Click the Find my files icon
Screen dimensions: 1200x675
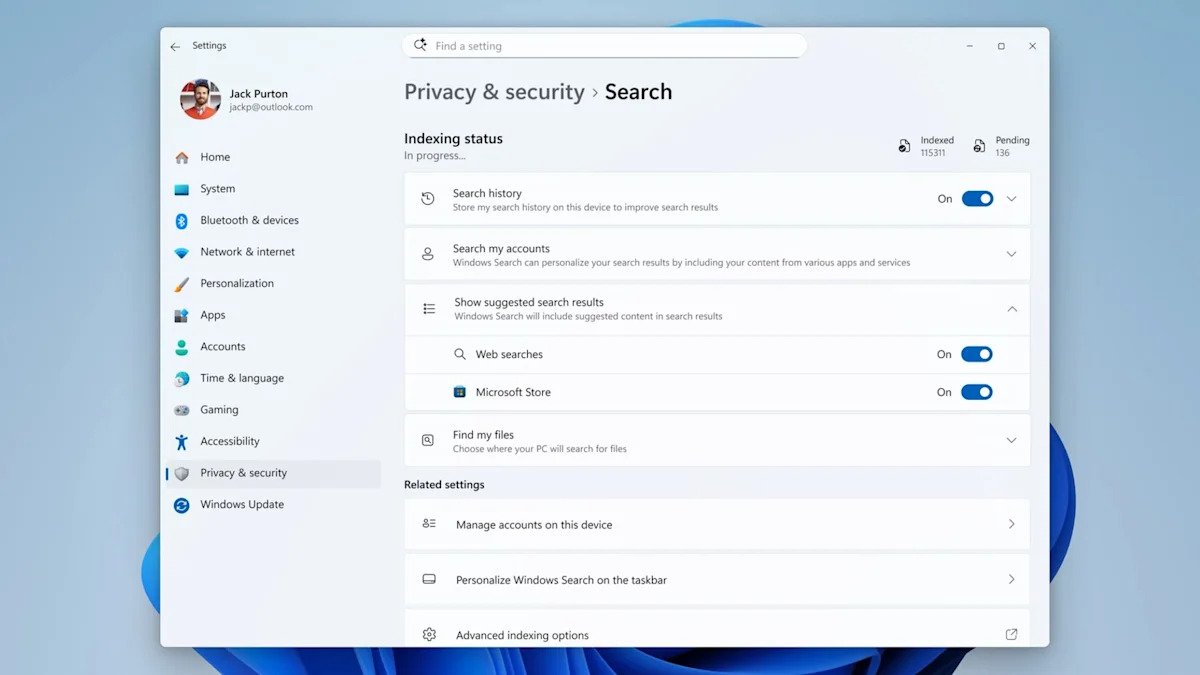point(428,440)
